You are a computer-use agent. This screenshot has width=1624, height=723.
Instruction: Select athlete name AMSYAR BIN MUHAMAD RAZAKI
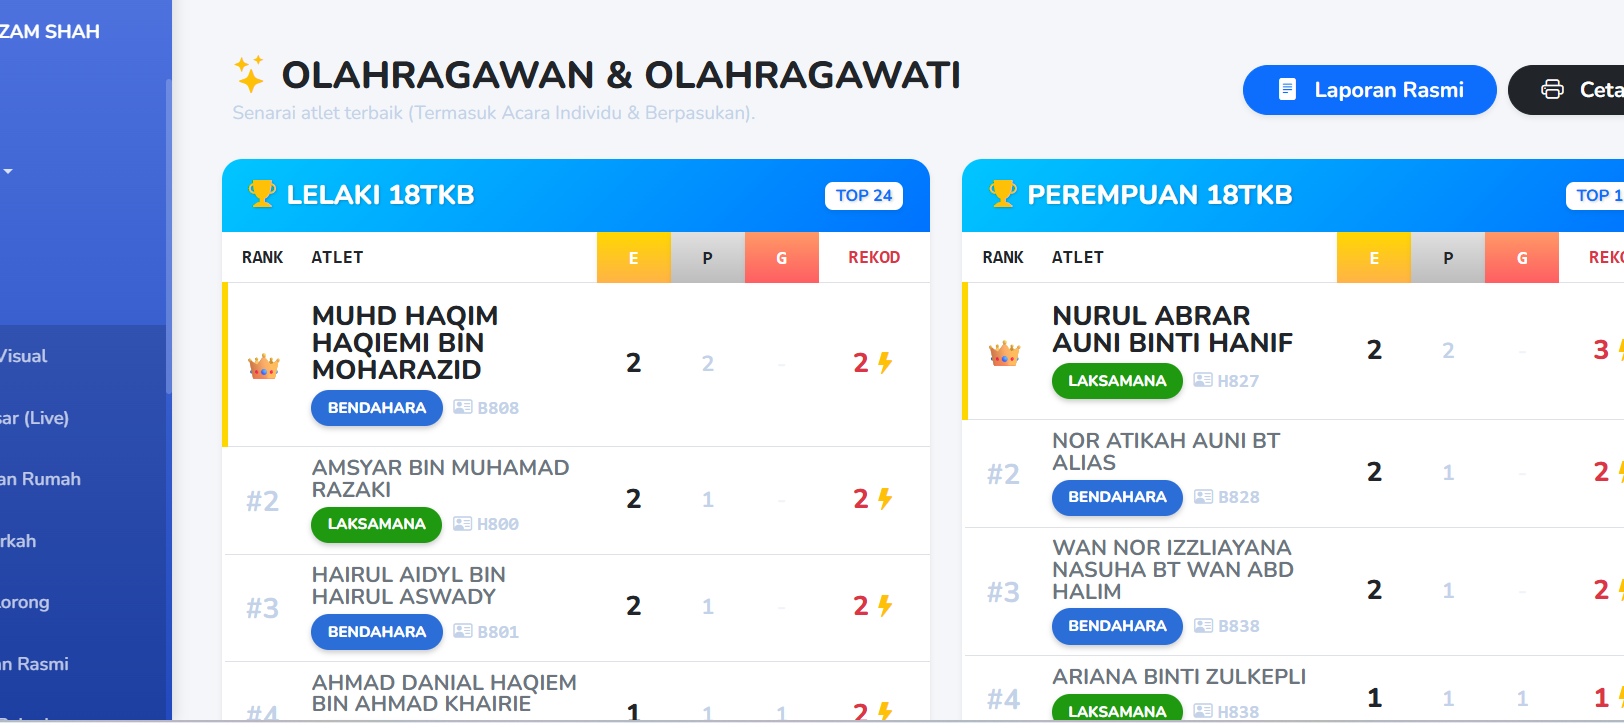coord(440,479)
